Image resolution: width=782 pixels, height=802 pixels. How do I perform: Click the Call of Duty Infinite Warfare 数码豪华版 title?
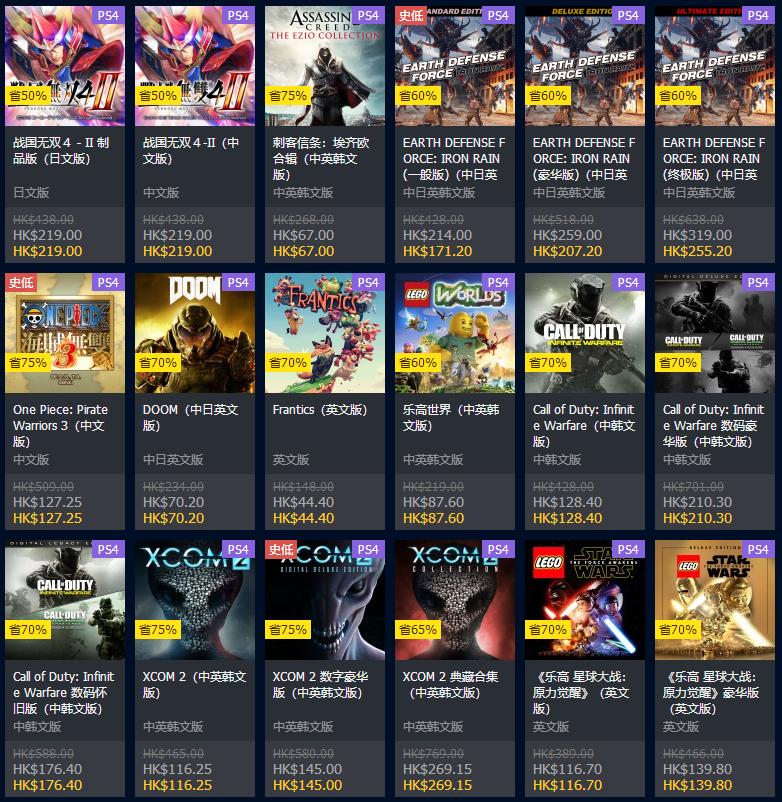[713, 425]
